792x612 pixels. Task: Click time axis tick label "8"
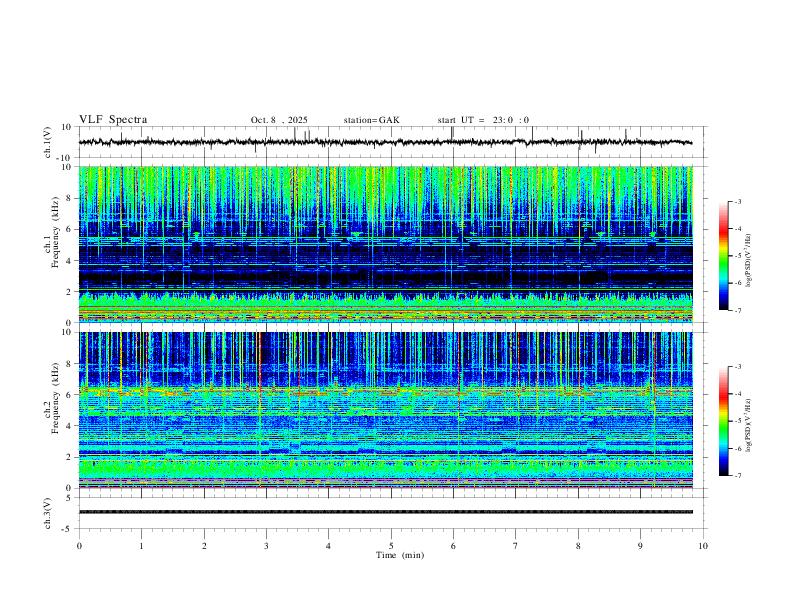coord(578,546)
